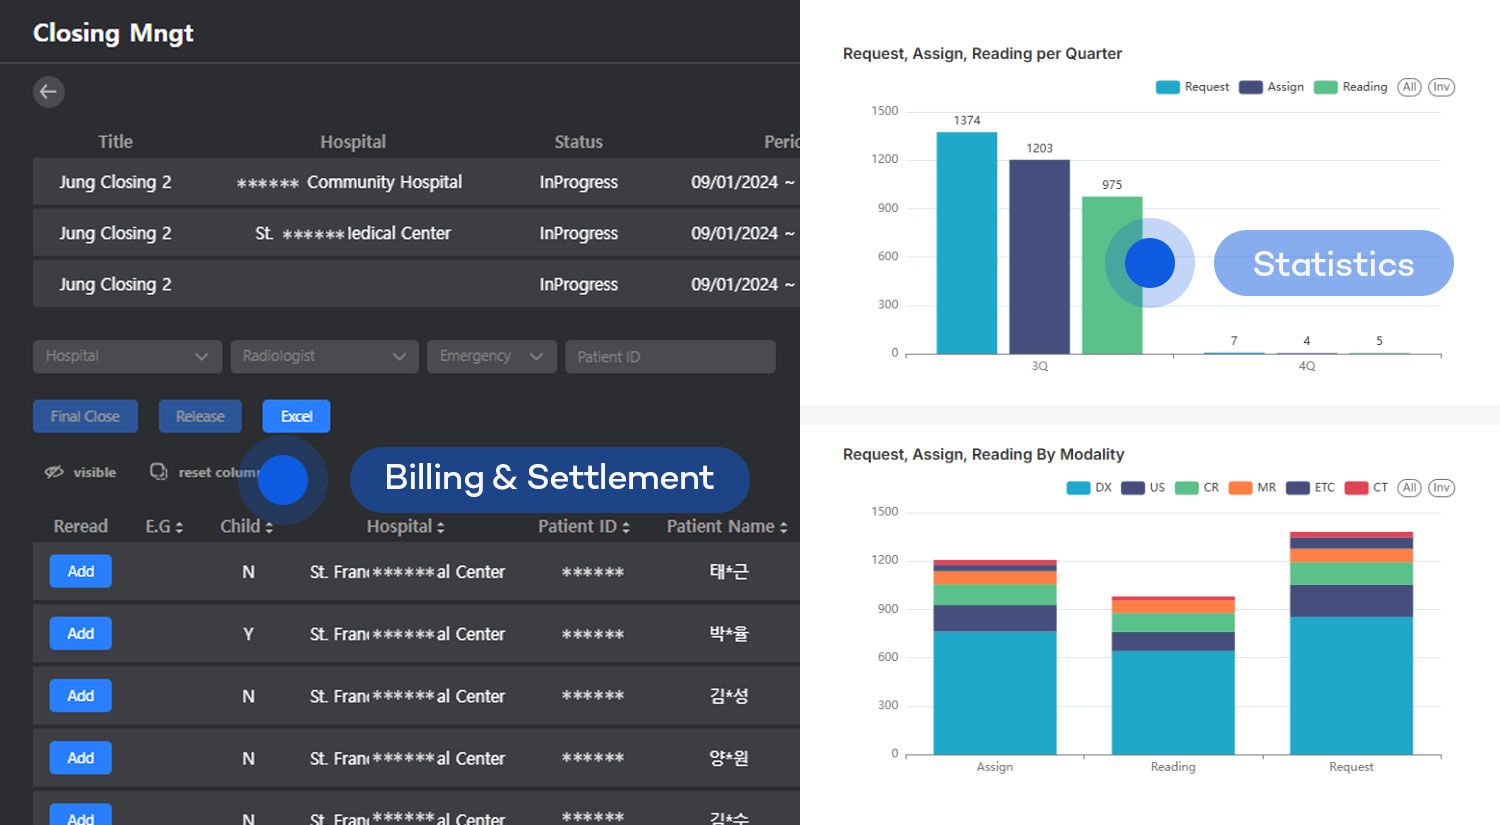This screenshot has width=1500, height=825.
Task: Focus the Patient ID input field
Action: coord(670,356)
